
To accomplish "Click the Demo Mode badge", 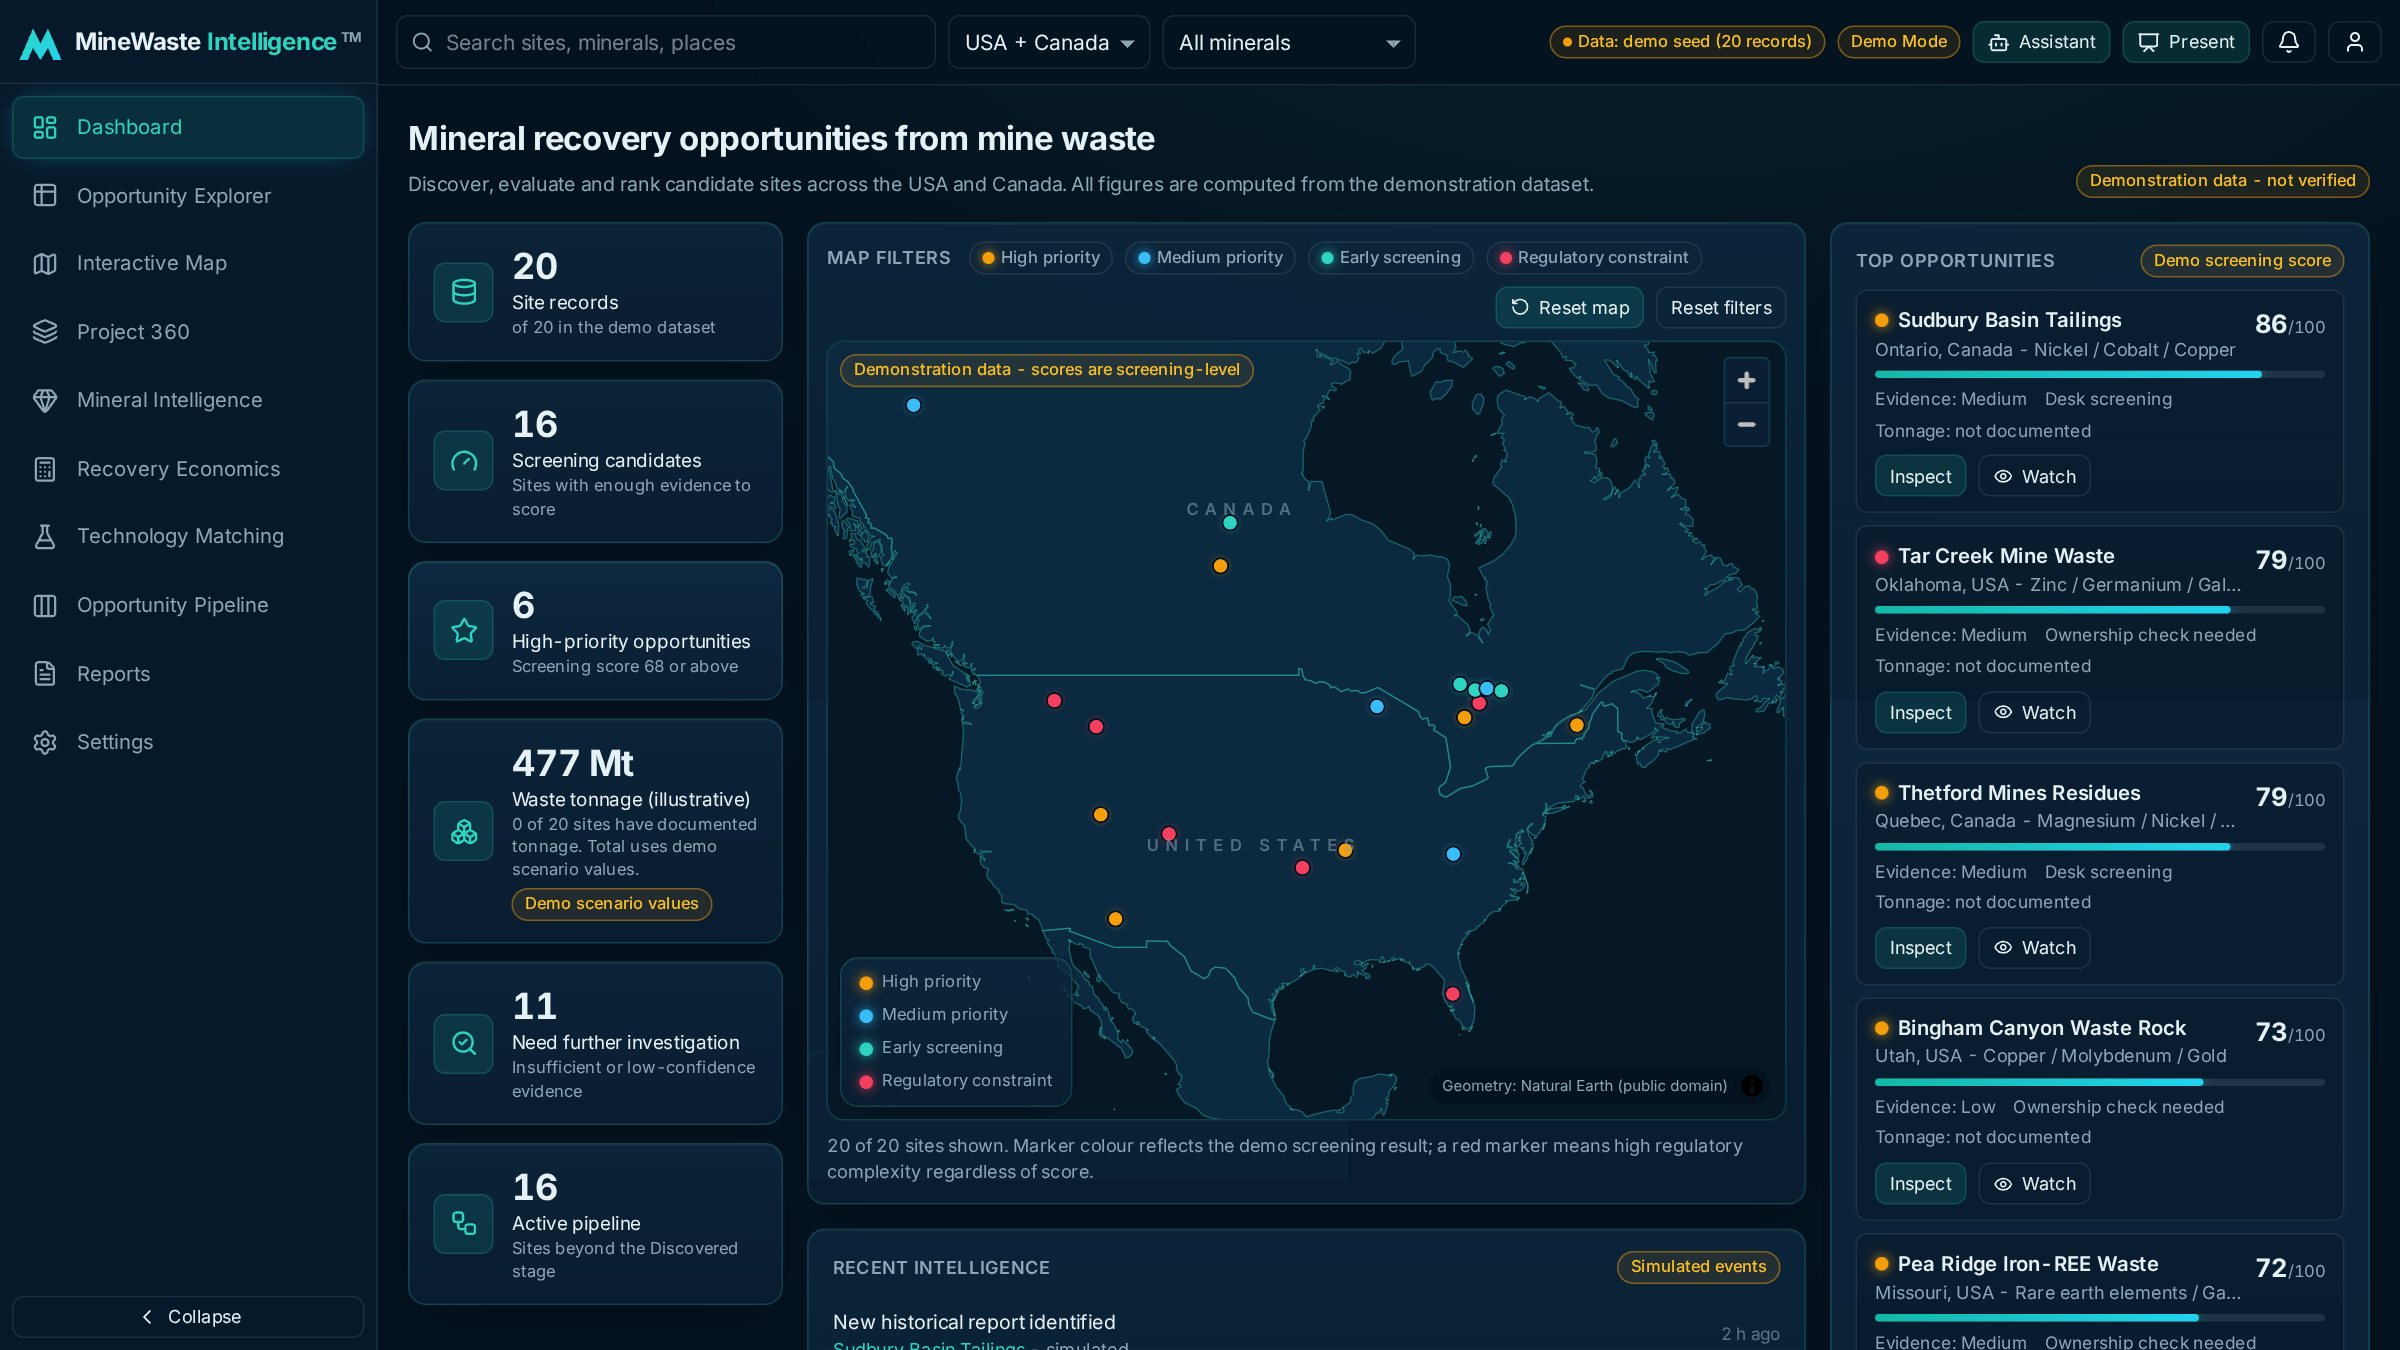I will point(1898,42).
